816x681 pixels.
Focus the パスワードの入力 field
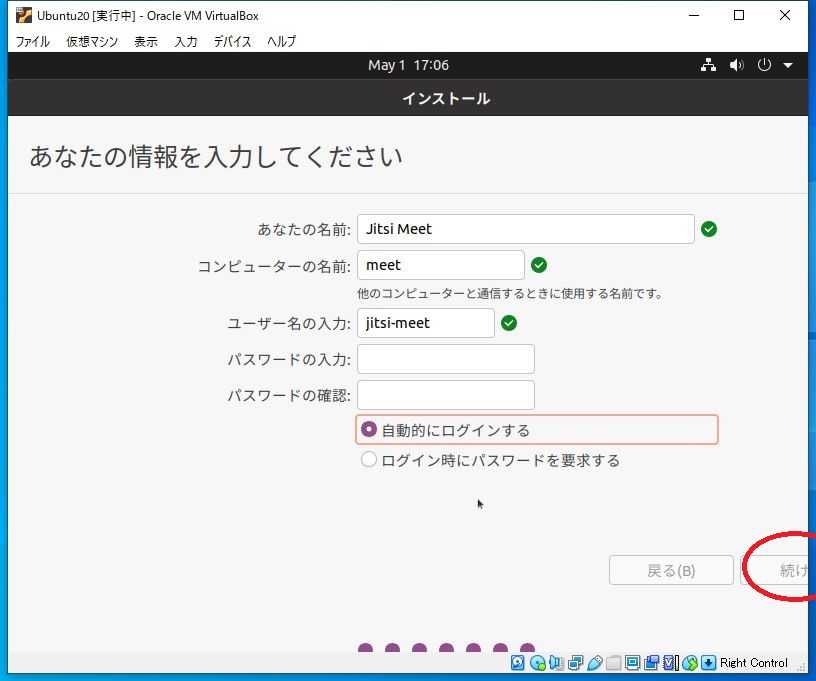point(446,359)
